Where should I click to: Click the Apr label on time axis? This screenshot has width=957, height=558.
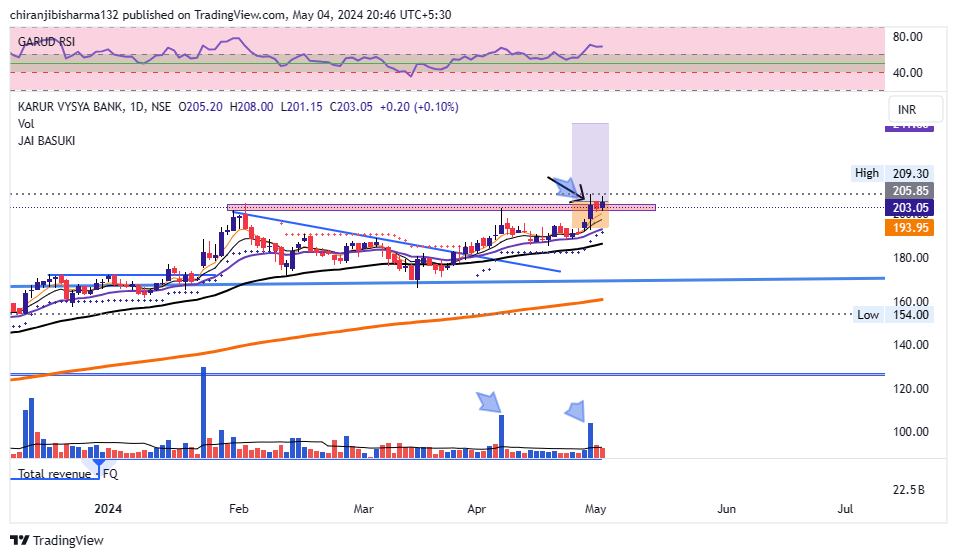pos(477,509)
